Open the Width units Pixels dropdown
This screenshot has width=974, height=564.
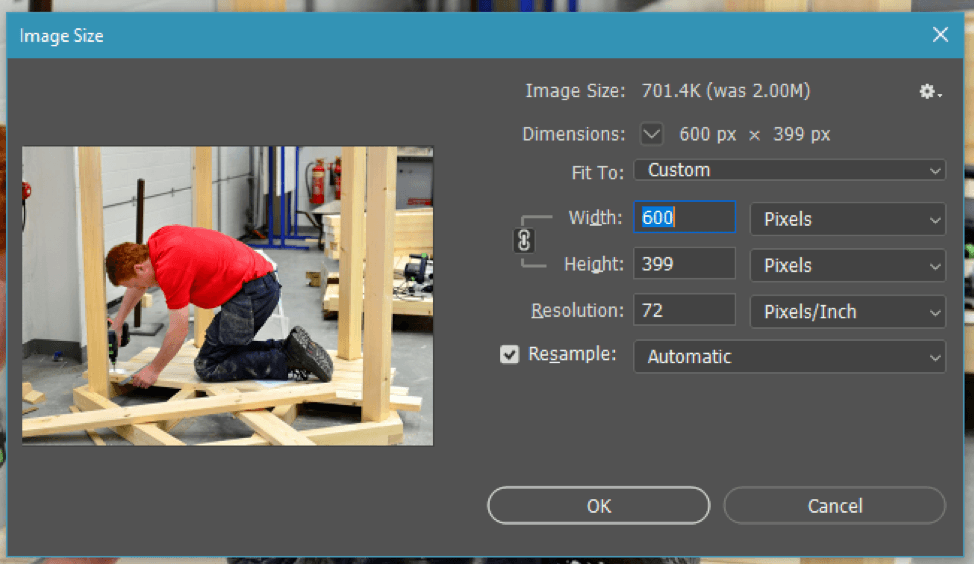point(847,219)
